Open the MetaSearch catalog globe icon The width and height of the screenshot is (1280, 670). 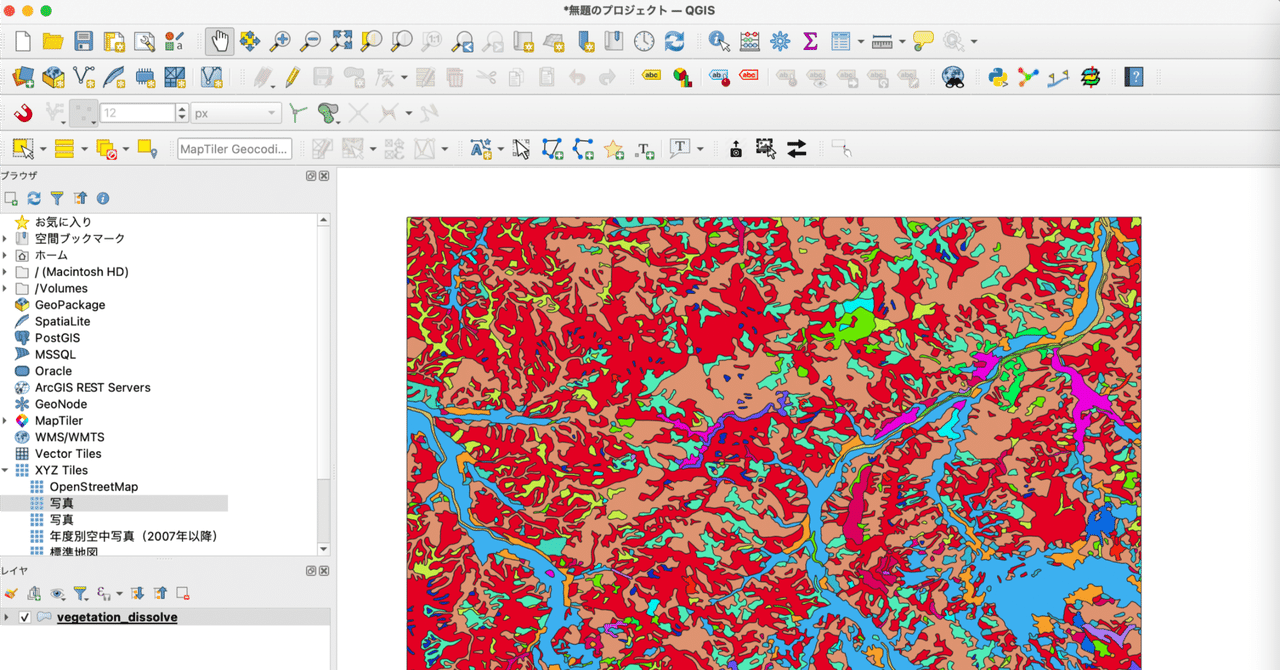[952, 76]
